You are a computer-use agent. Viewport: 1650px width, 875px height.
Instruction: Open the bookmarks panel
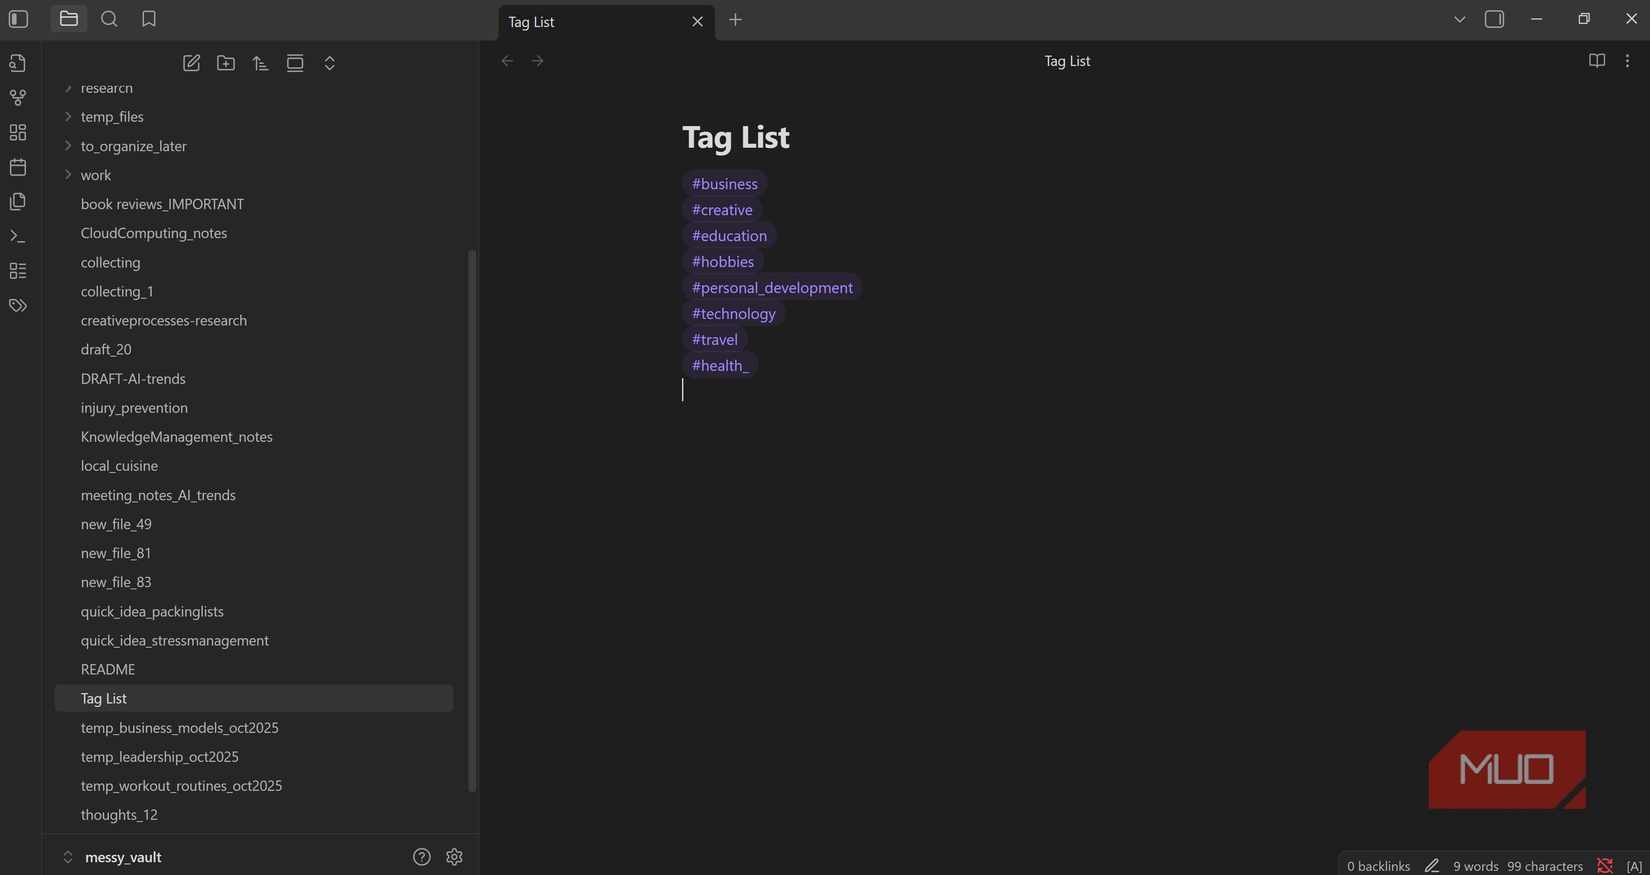(149, 19)
